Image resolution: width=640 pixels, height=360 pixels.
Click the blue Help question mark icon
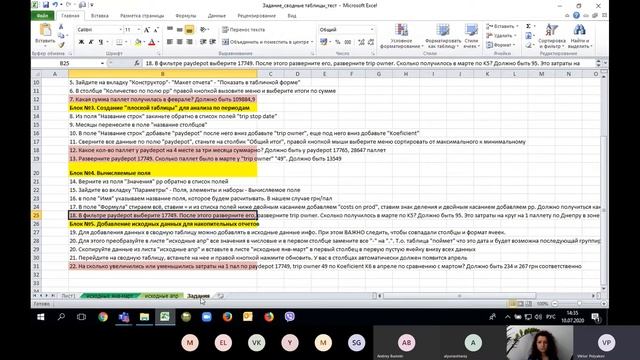point(576,16)
